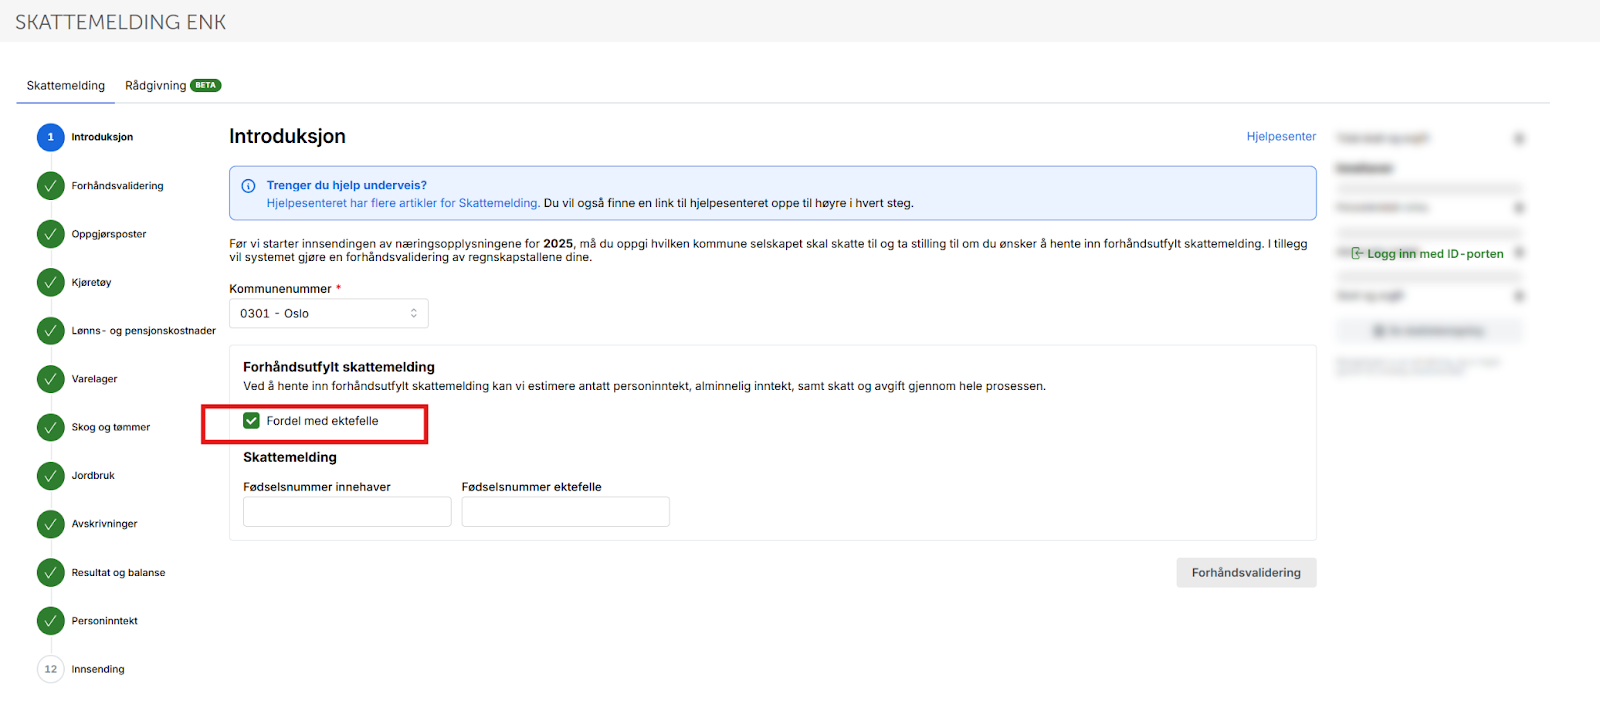The width and height of the screenshot is (1600, 719).
Task: Go to Kjøretøy step checkmark icon
Action: [51, 282]
